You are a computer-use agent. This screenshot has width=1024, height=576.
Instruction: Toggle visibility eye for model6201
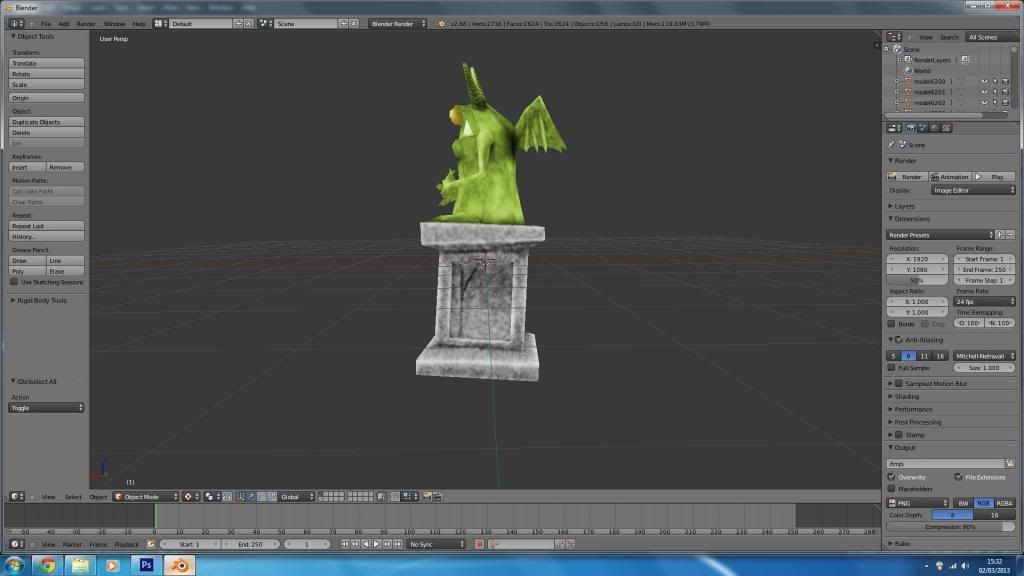(984, 92)
